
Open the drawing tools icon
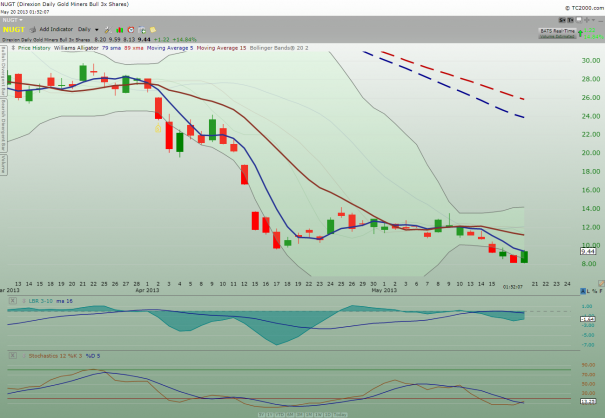coord(108,30)
